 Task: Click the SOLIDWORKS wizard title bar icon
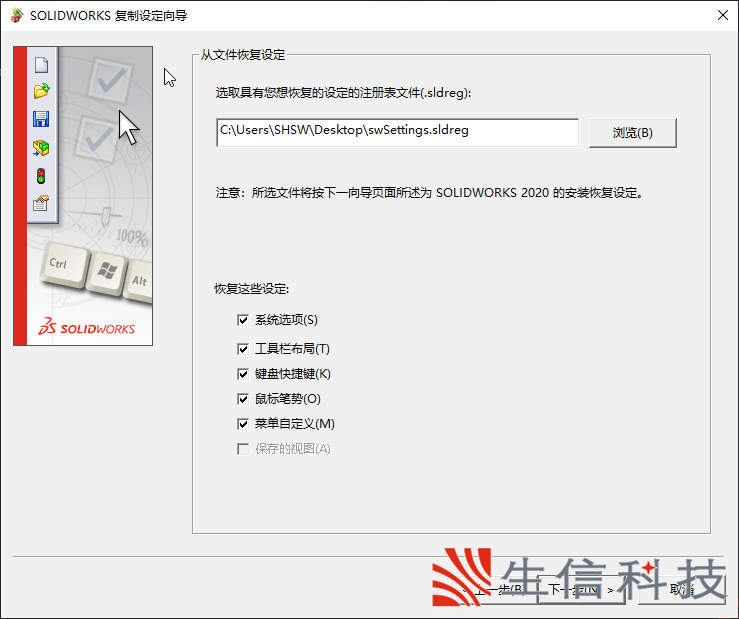[x=17, y=15]
